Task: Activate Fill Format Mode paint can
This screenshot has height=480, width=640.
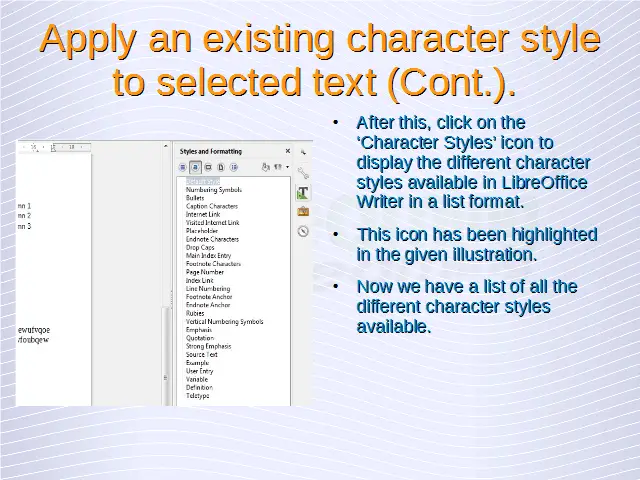Action: (x=266, y=167)
